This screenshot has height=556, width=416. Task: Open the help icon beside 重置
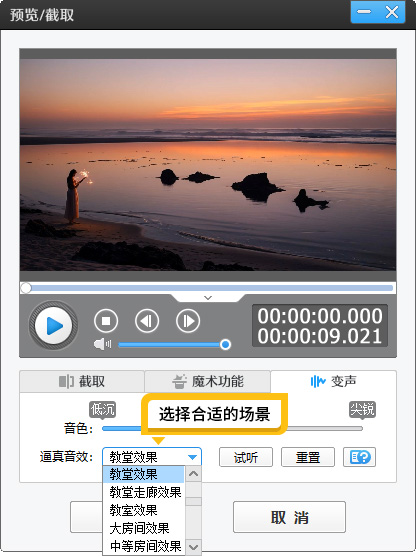(359, 457)
